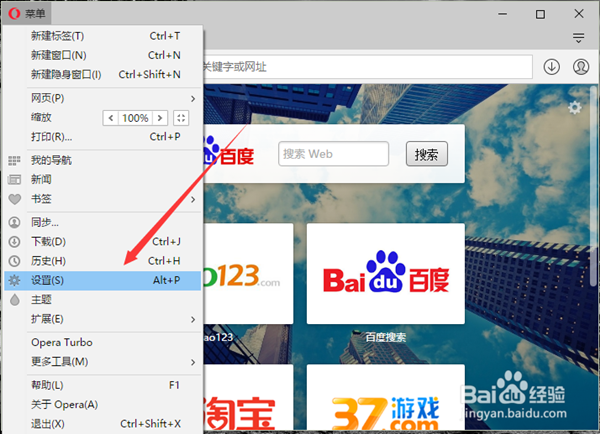Expand the 网页(P) submenu arrow

[193, 99]
